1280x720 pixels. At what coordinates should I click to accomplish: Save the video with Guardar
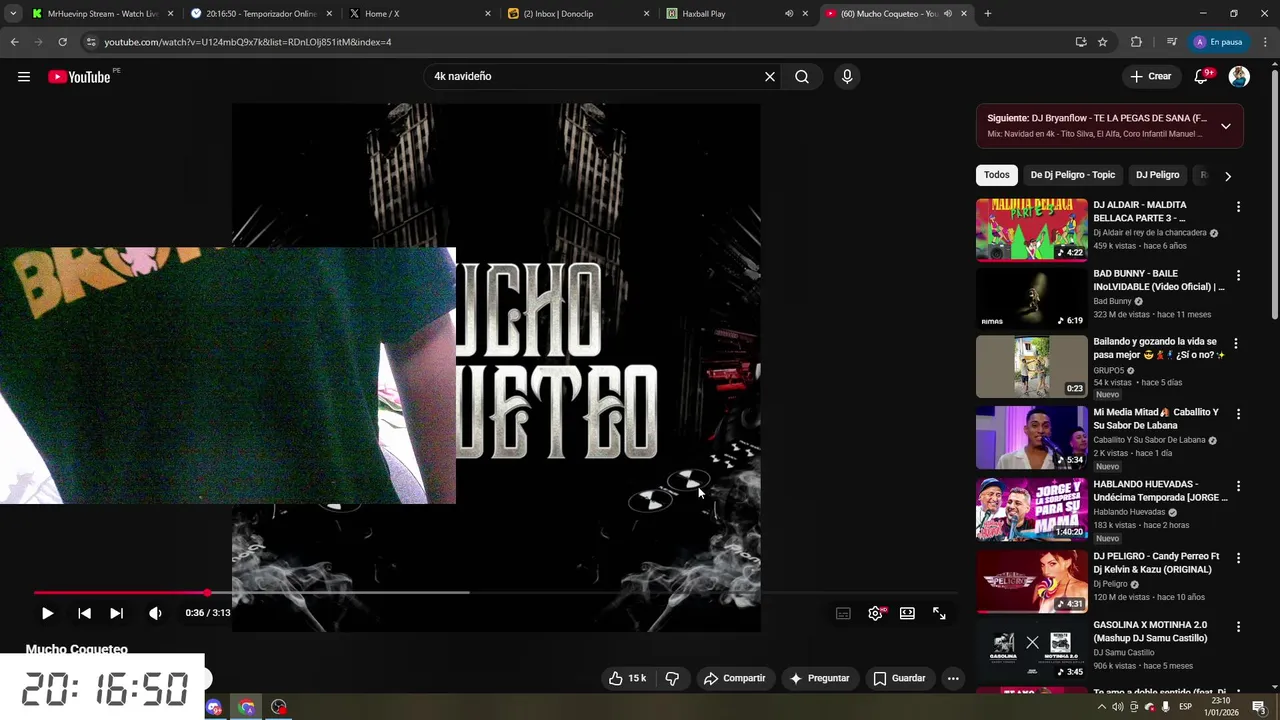[899, 678]
